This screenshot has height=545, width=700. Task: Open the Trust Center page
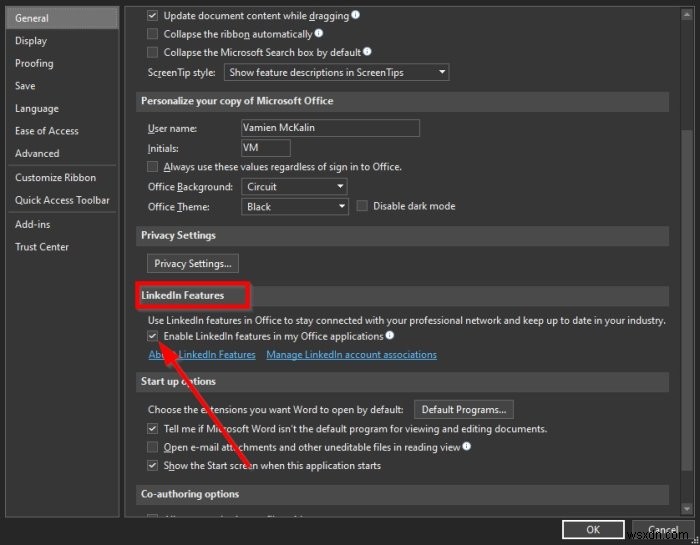coord(62,246)
